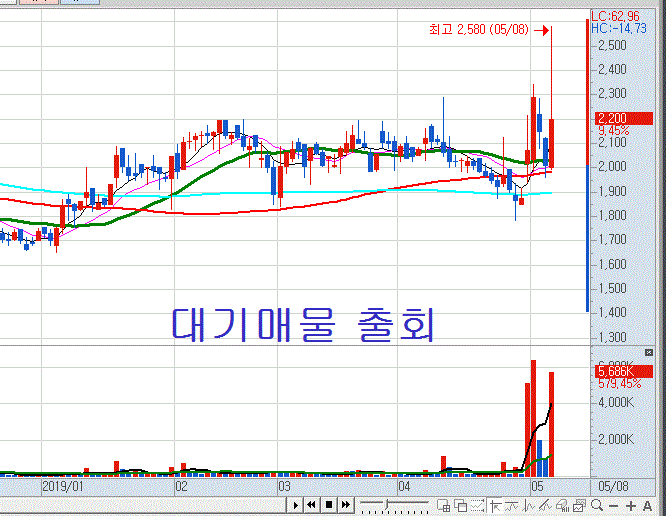The height and width of the screenshot is (516, 666).
Task: Click the 1,800 price axis label
Action: 612,215
